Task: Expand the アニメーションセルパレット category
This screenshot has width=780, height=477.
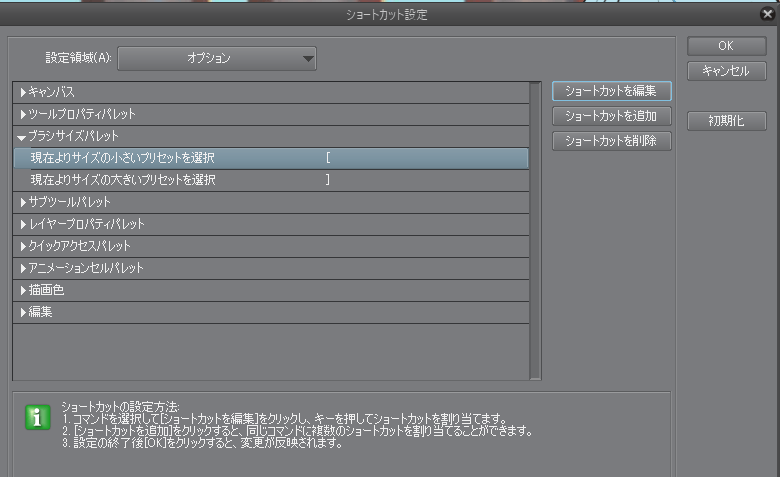Action: (23, 268)
